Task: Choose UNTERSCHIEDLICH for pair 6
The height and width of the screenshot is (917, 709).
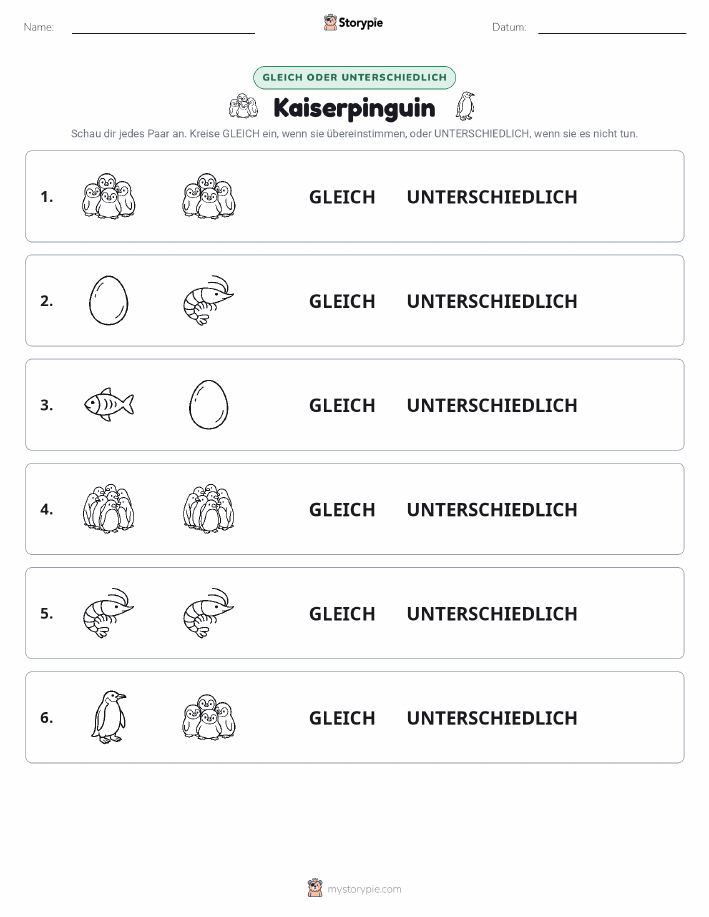Action: [492, 718]
